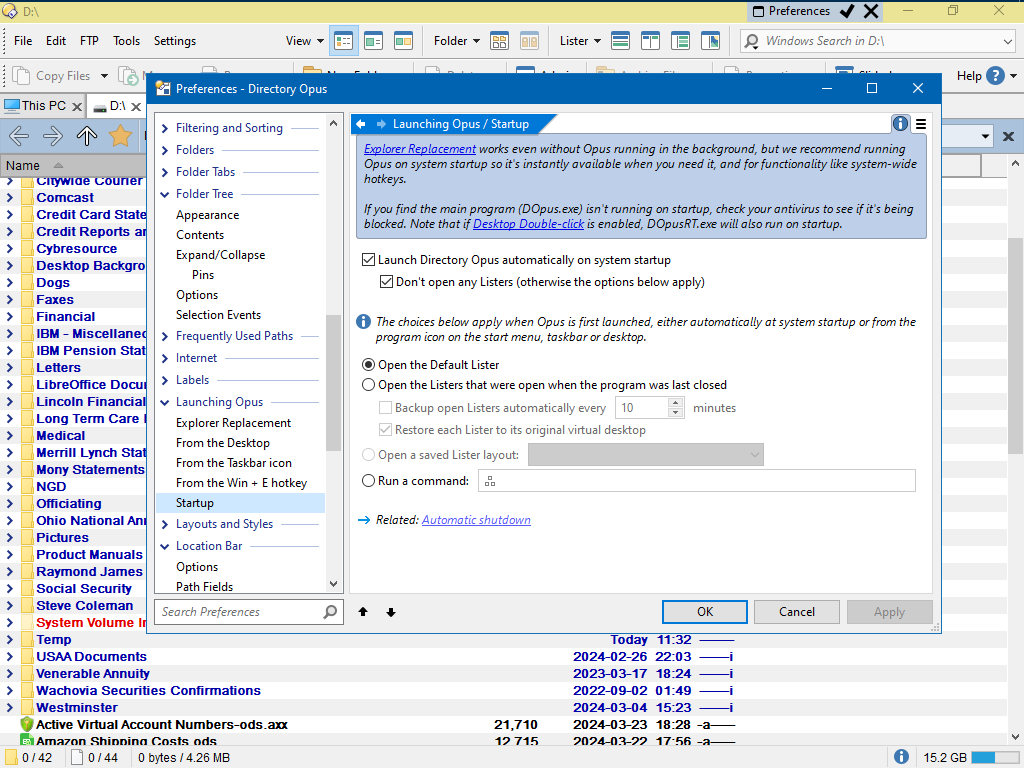This screenshot has height=768, width=1024.
Task: Open the Preferences hamburger menu
Action: 921,124
